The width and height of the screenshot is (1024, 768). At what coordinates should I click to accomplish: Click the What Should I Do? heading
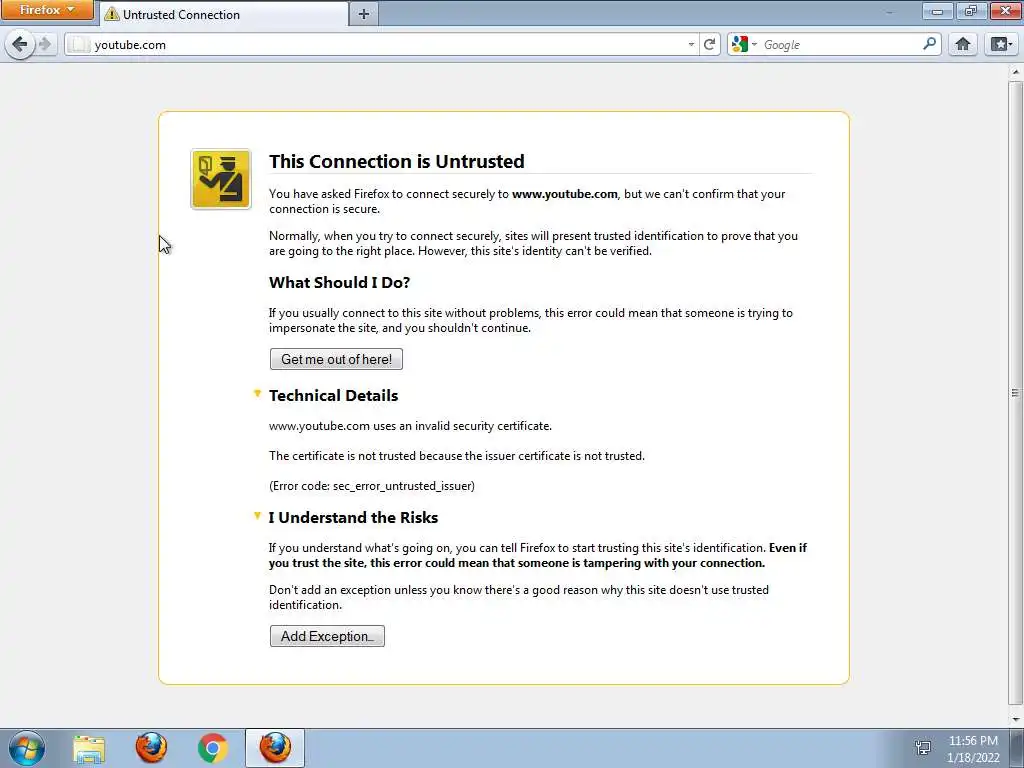340,282
